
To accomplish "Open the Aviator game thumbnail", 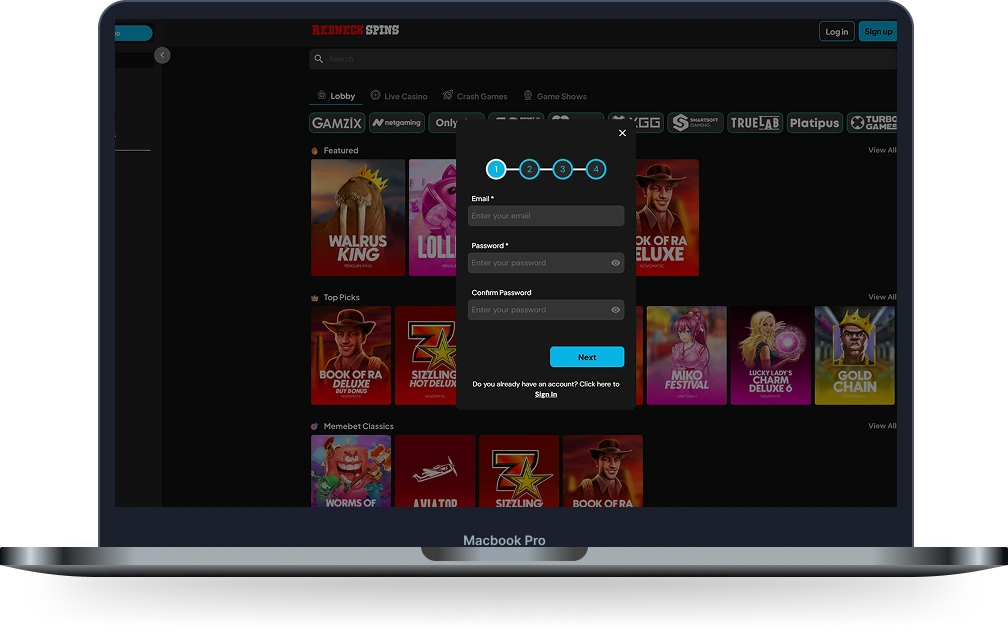I will (435, 471).
